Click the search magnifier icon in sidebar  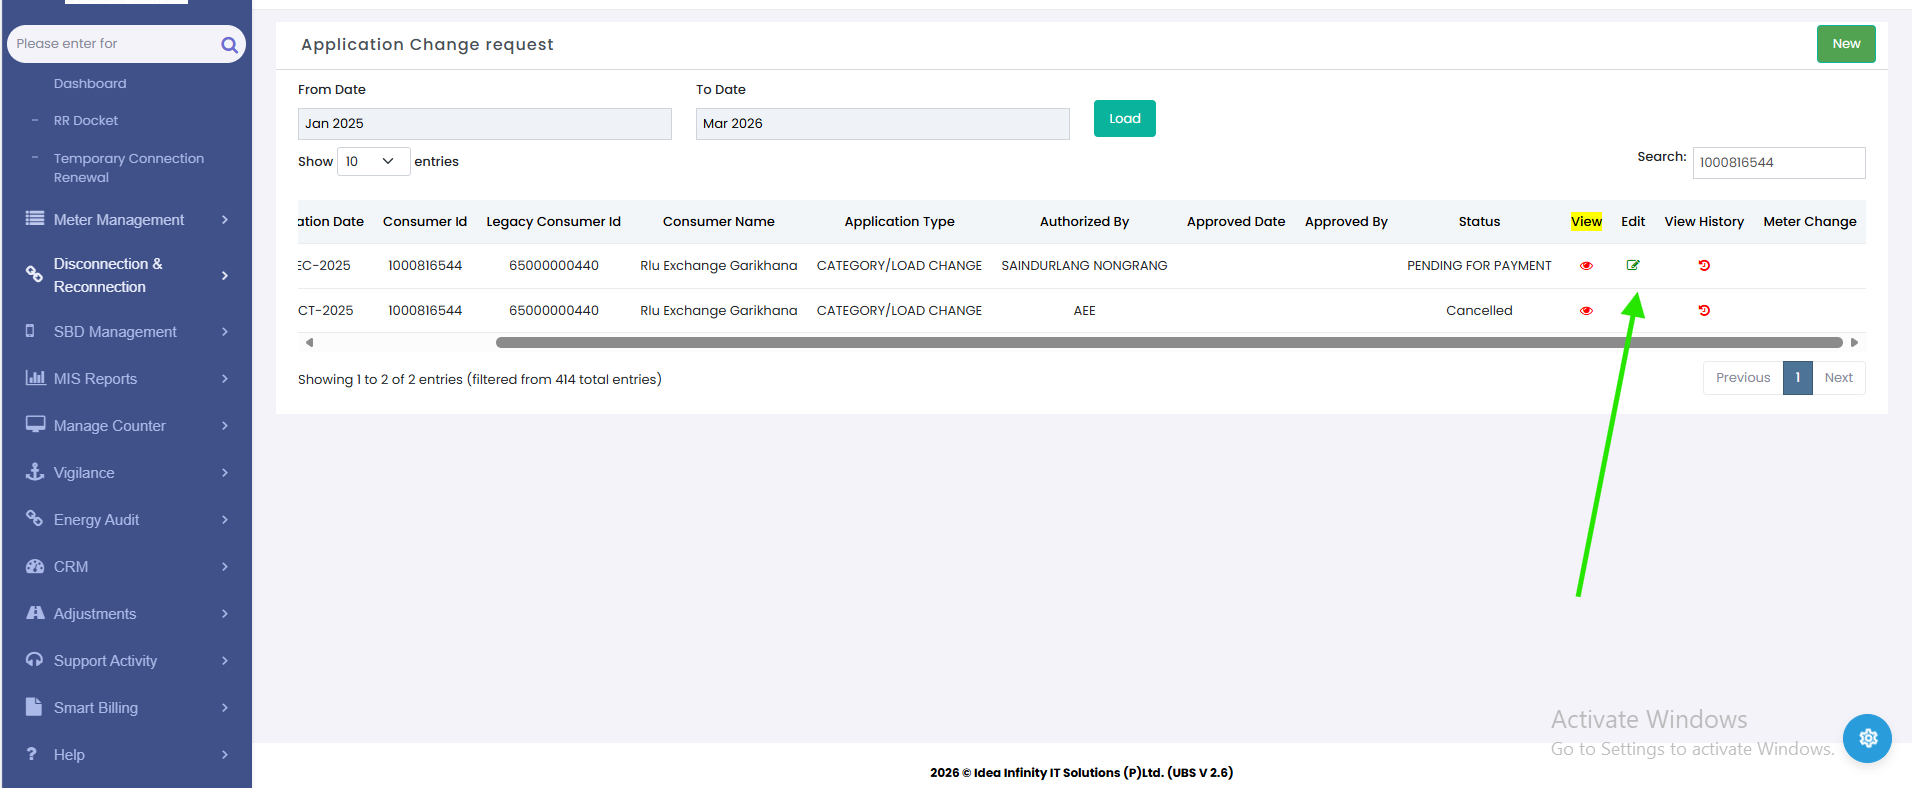pyautogui.click(x=229, y=45)
